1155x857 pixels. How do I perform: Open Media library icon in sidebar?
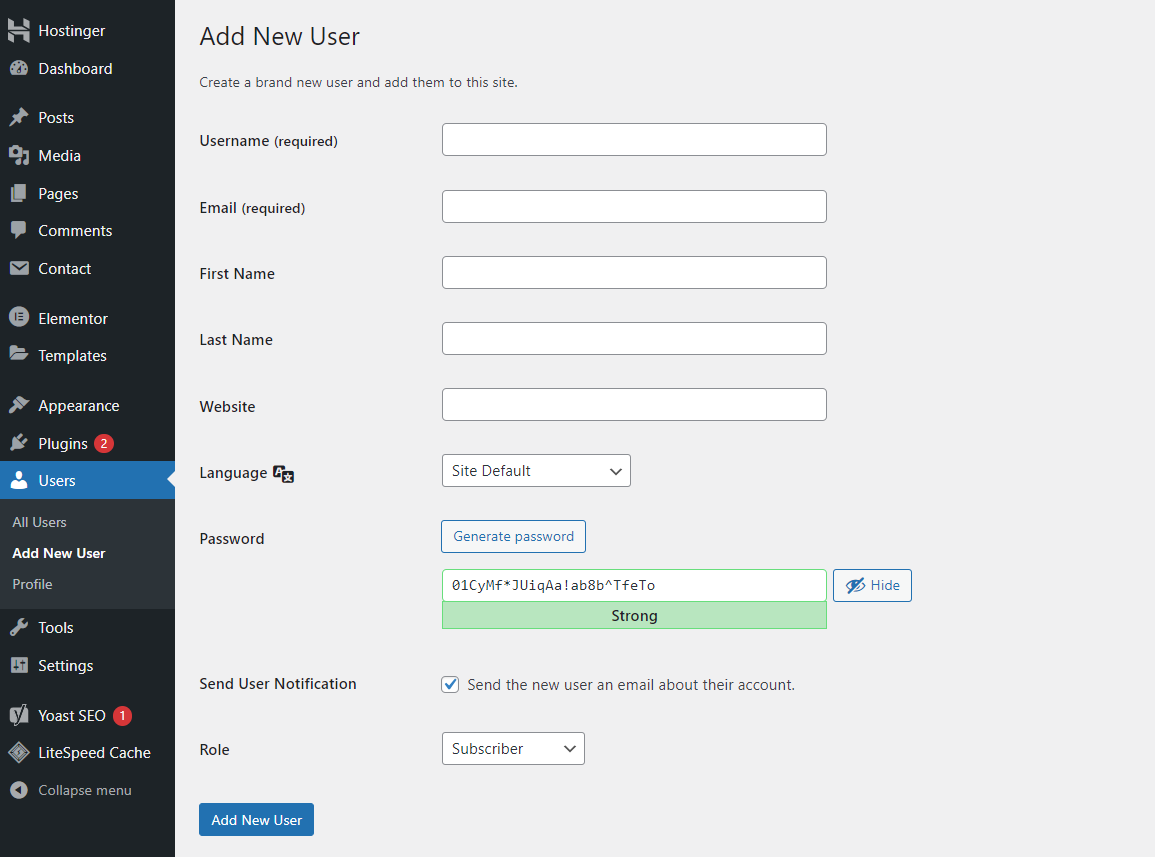point(19,156)
